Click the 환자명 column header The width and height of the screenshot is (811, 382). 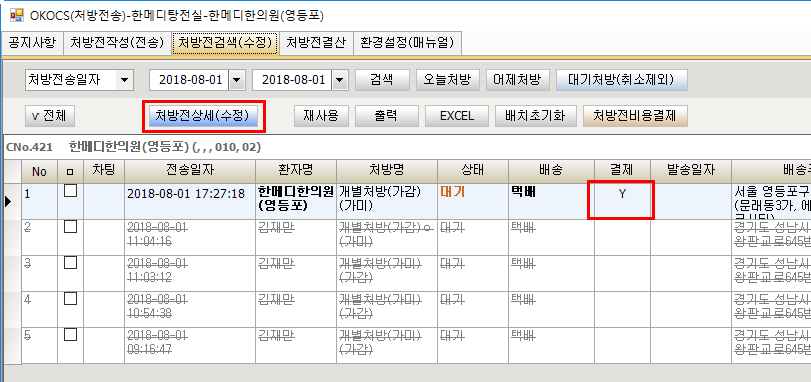pyautogui.click(x=296, y=172)
